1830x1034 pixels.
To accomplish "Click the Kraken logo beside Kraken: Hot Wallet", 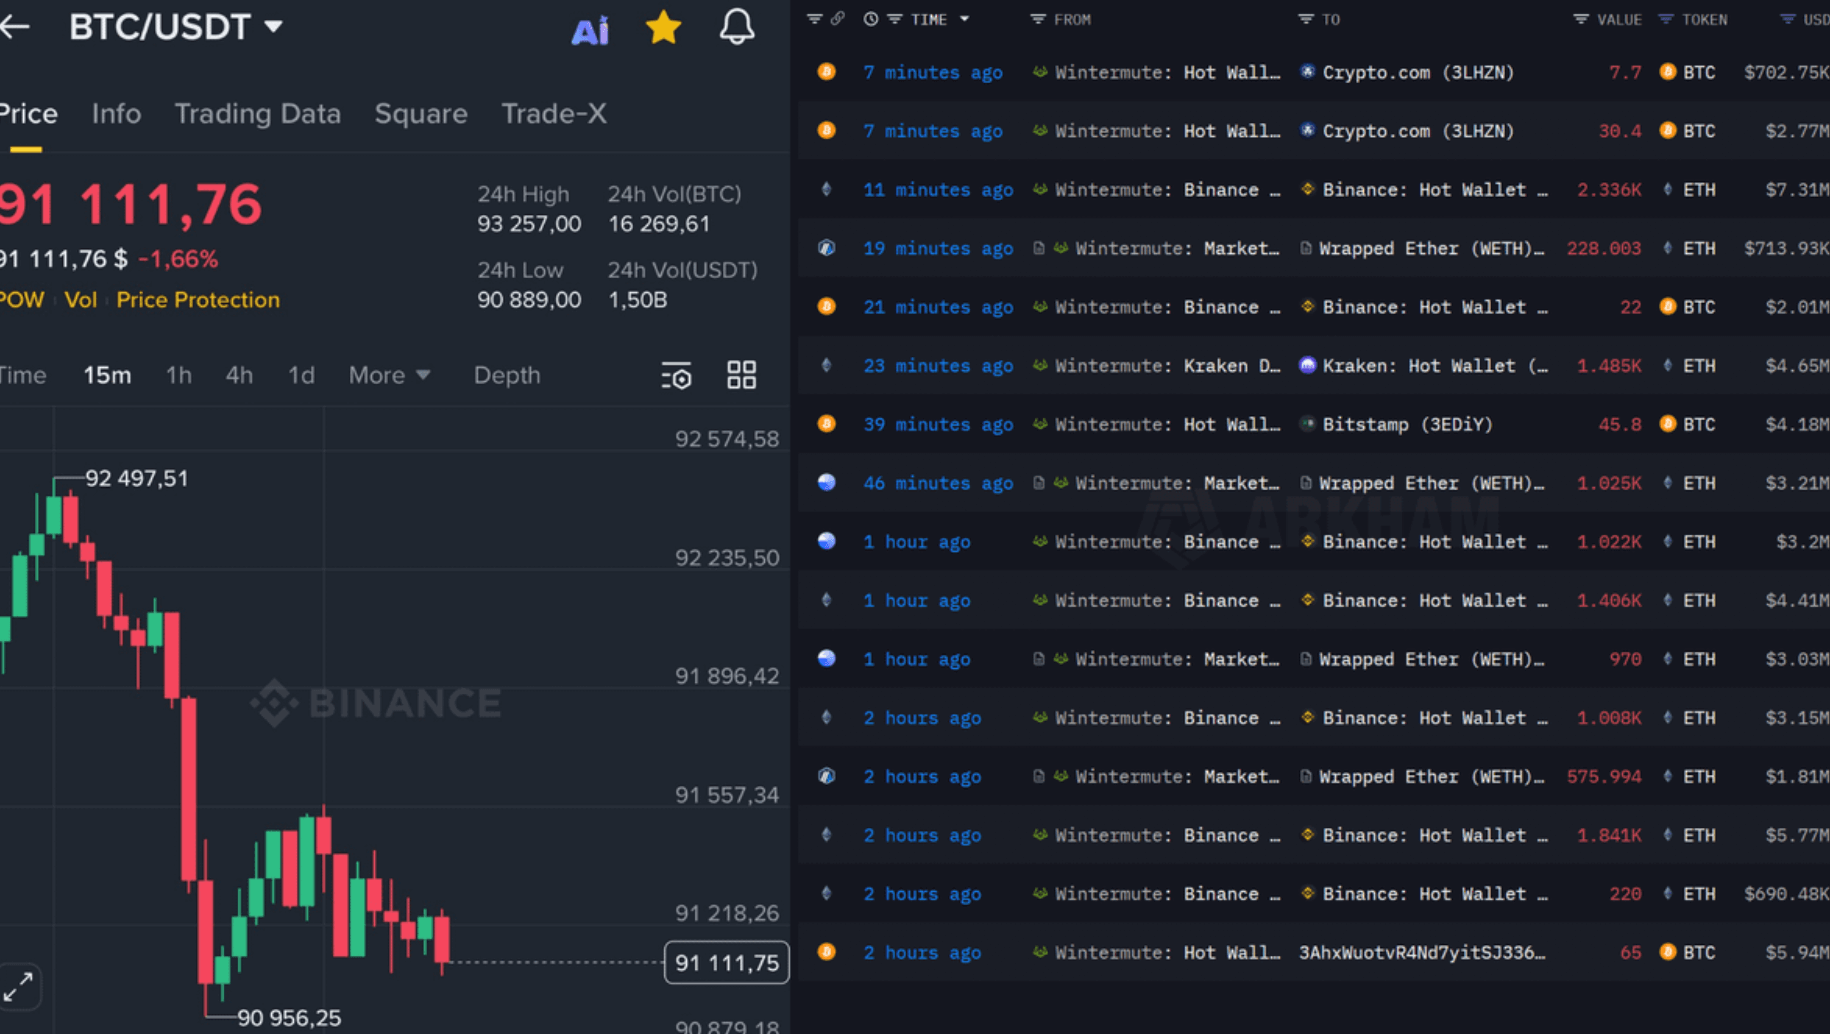I will click(1307, 366).
